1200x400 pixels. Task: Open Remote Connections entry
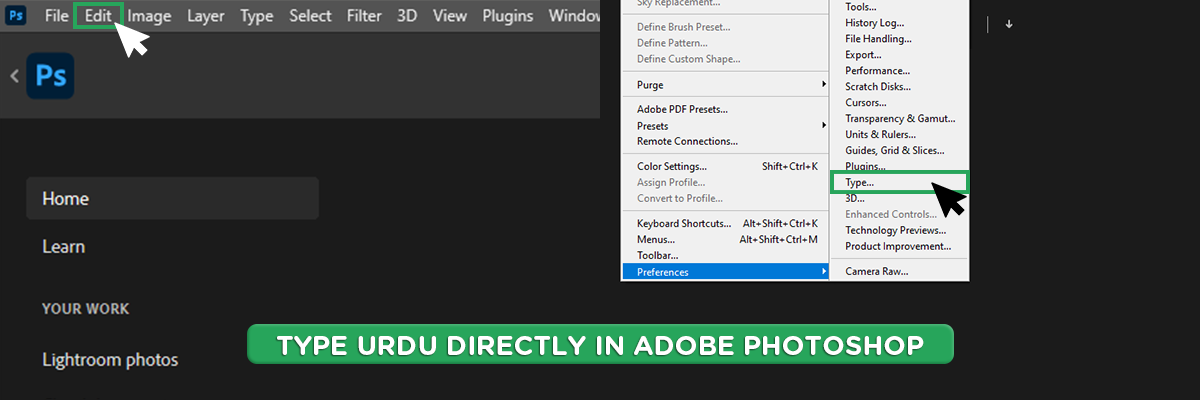[x=688, y=142]
